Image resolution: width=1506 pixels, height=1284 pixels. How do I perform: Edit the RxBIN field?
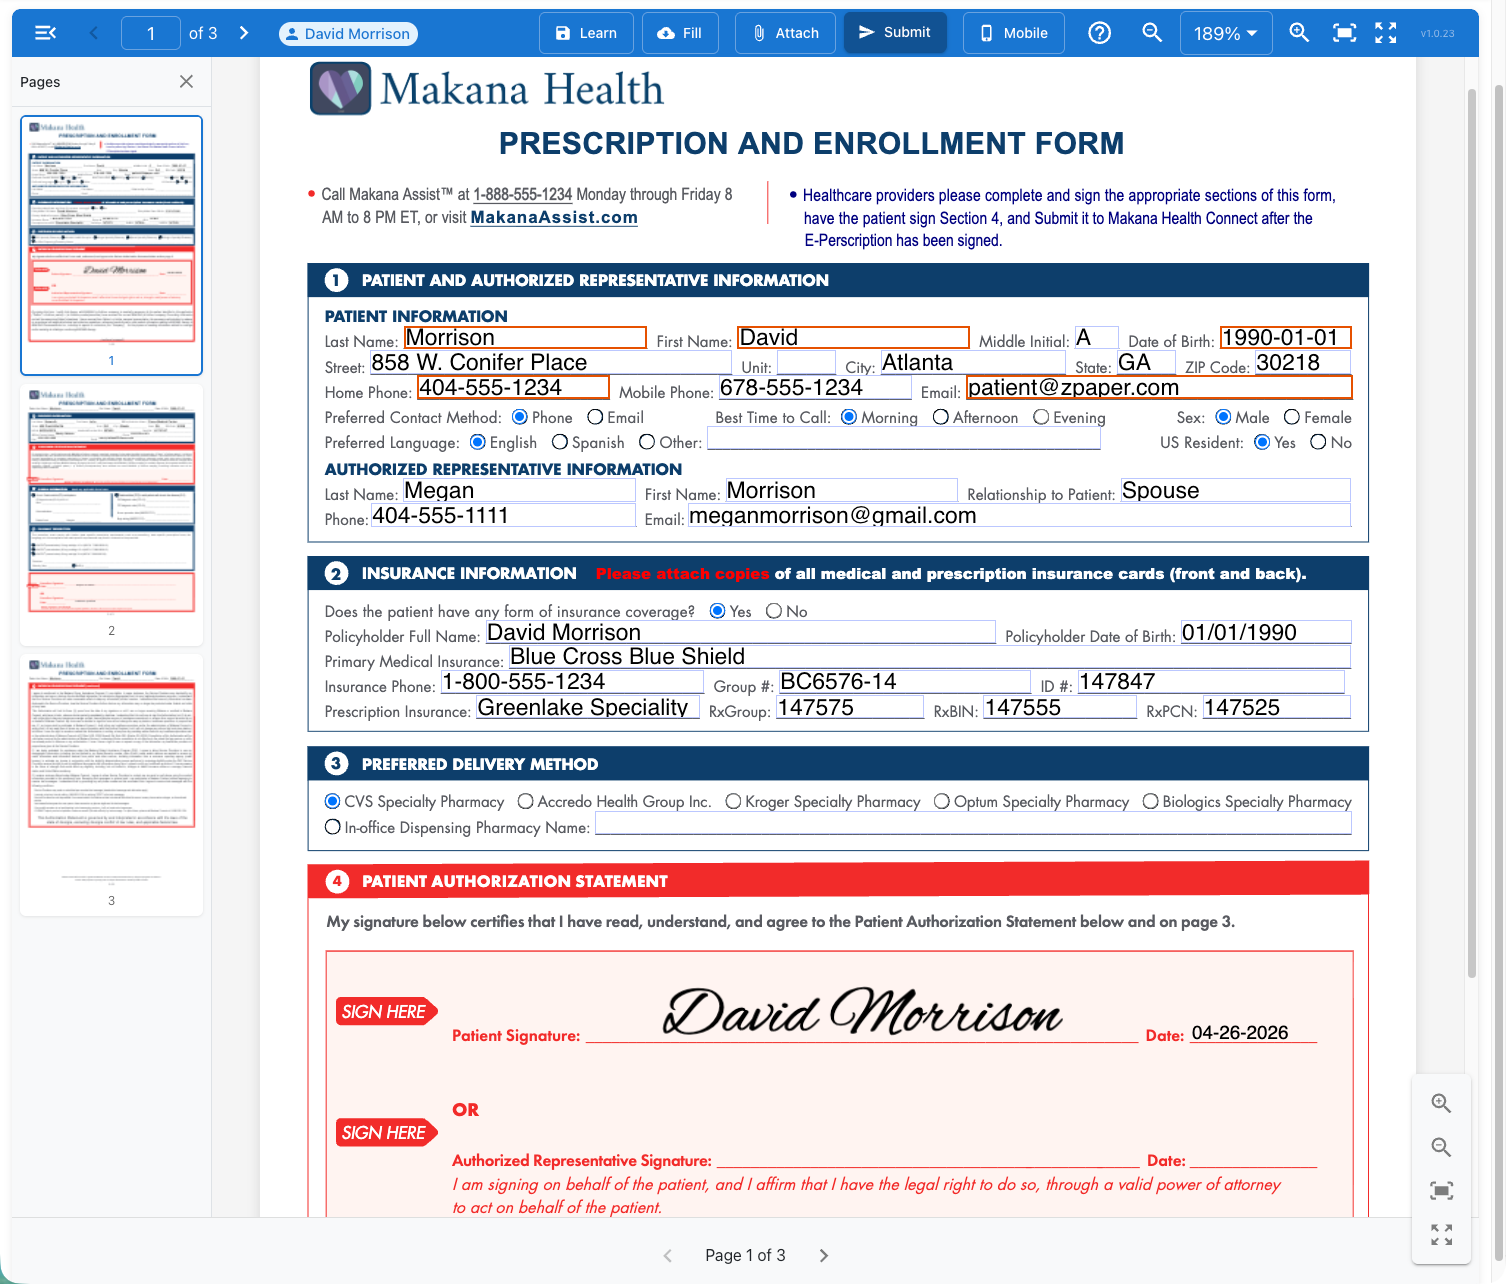pyautogui.click(x=1060, y=708)
